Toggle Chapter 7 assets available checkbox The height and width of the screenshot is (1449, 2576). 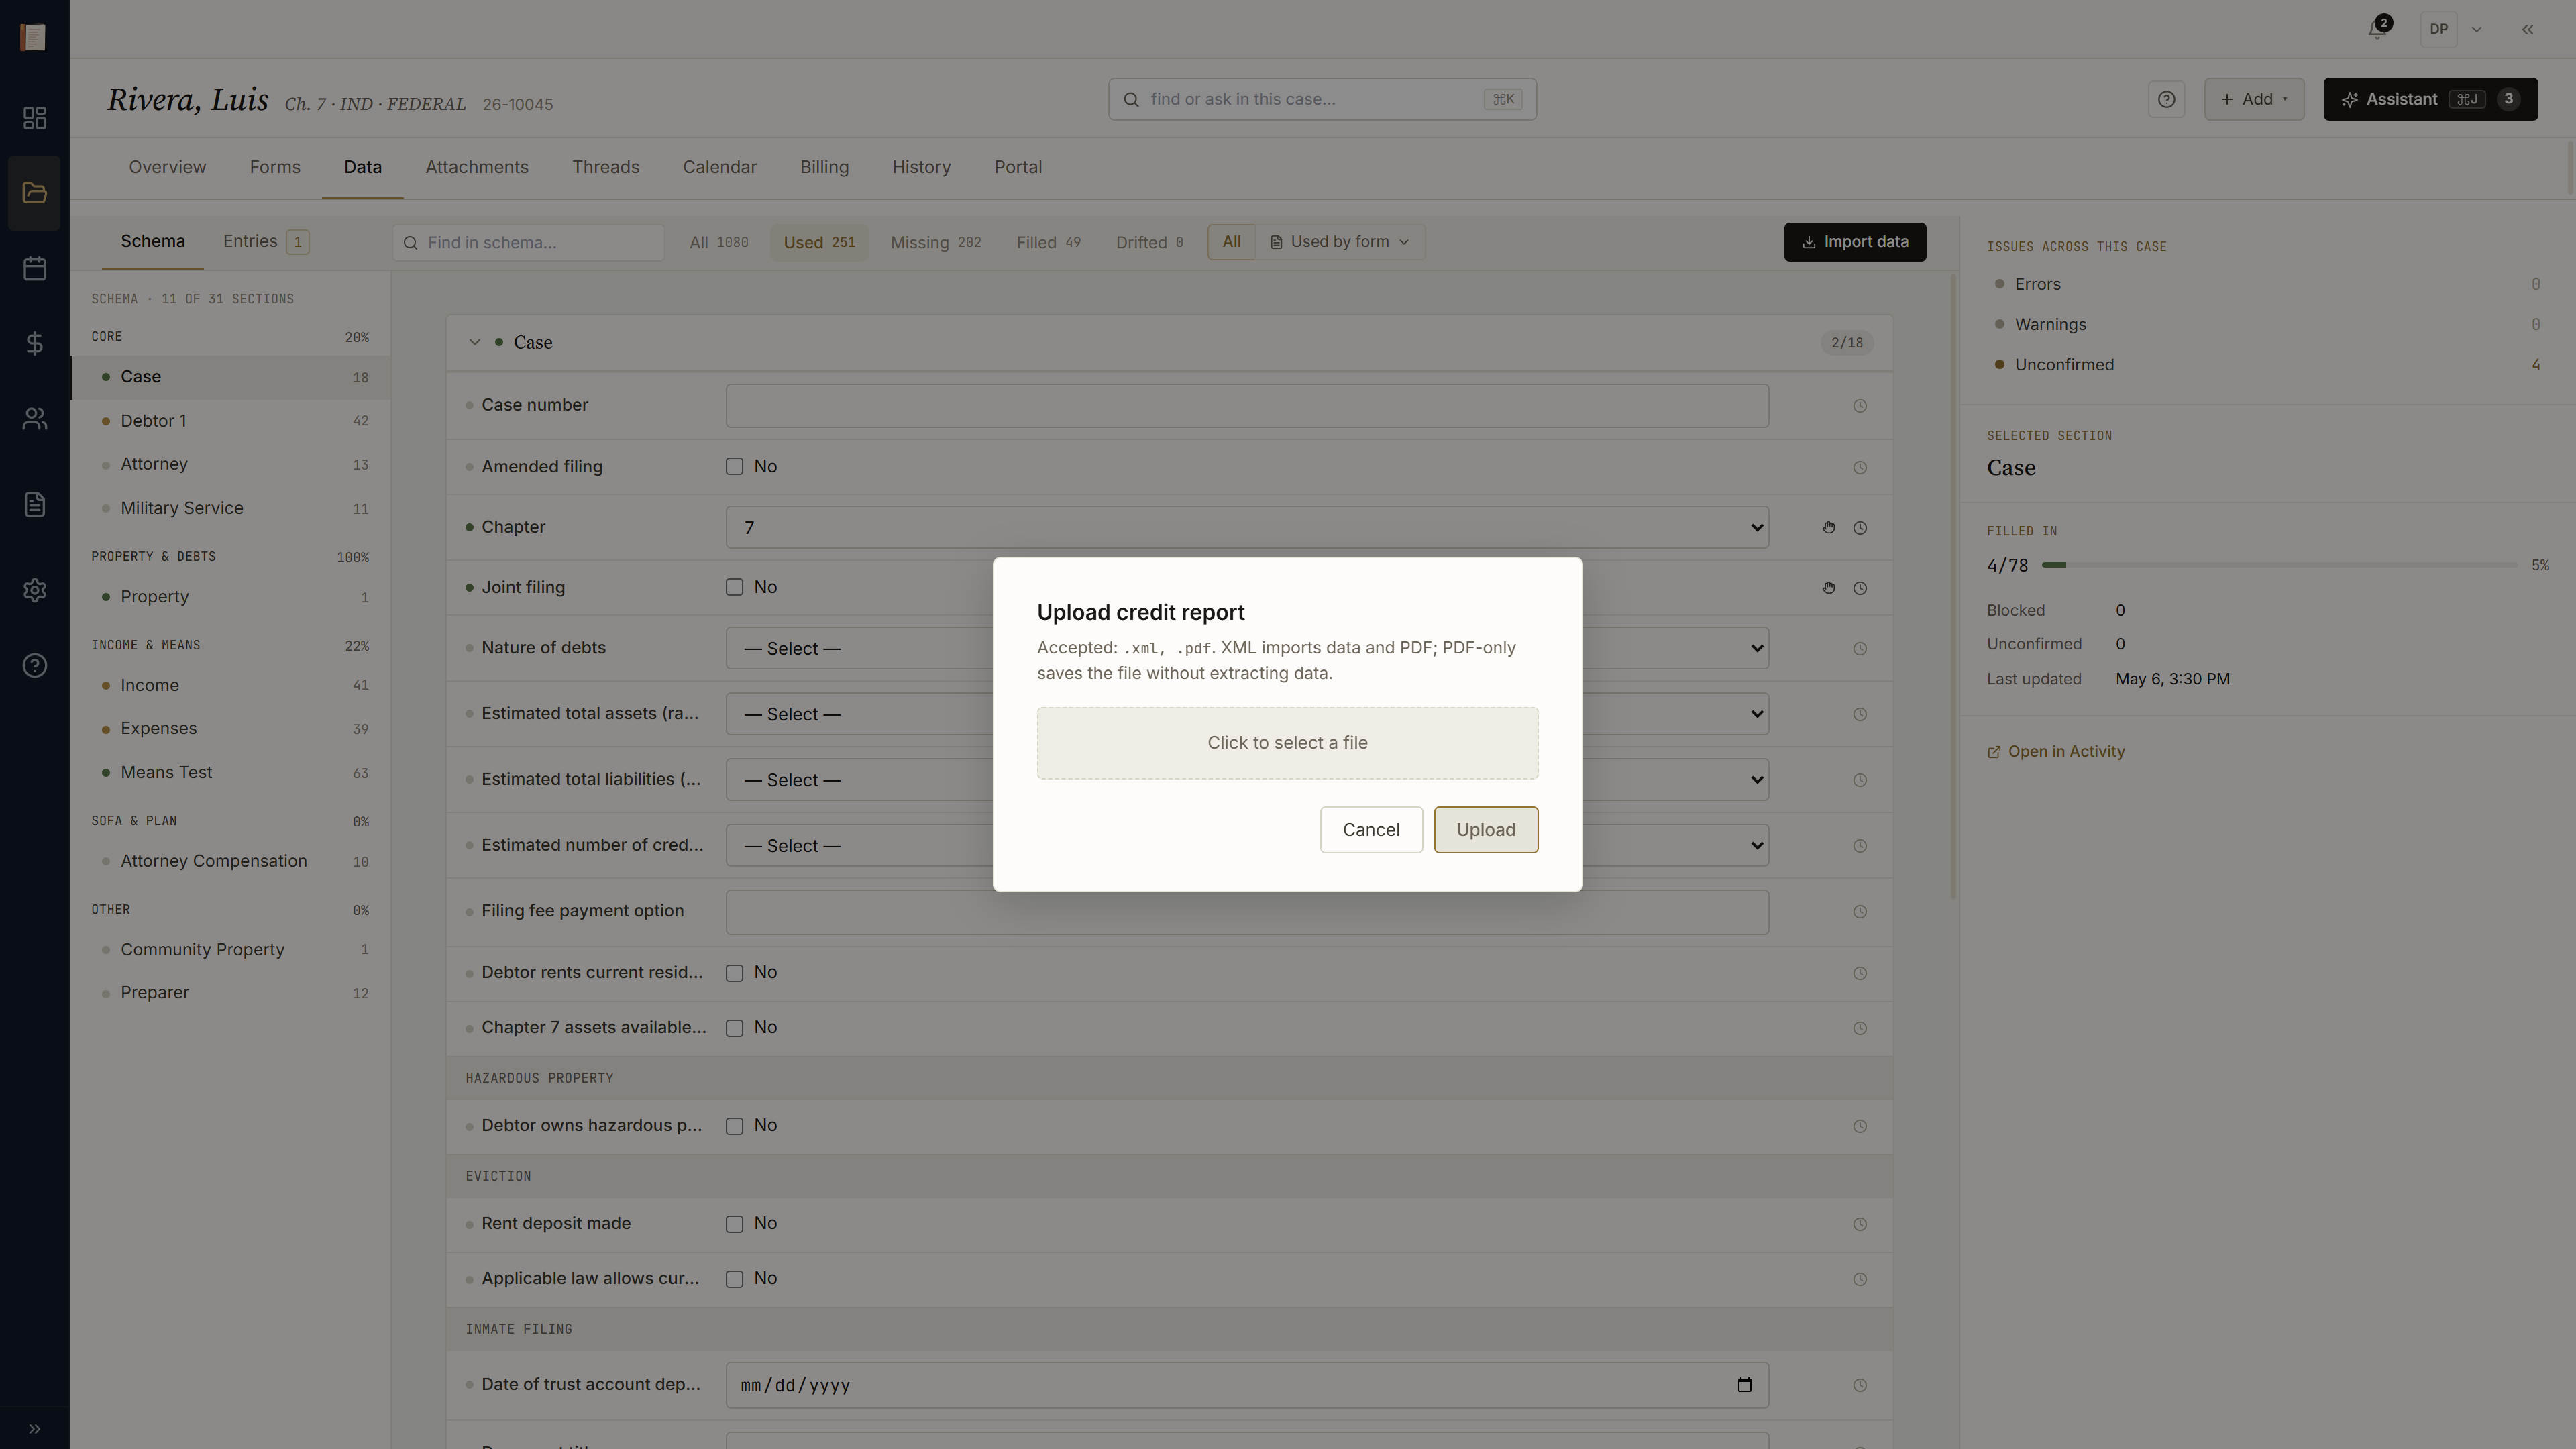pyautogui.click(x=734, y=1028)
